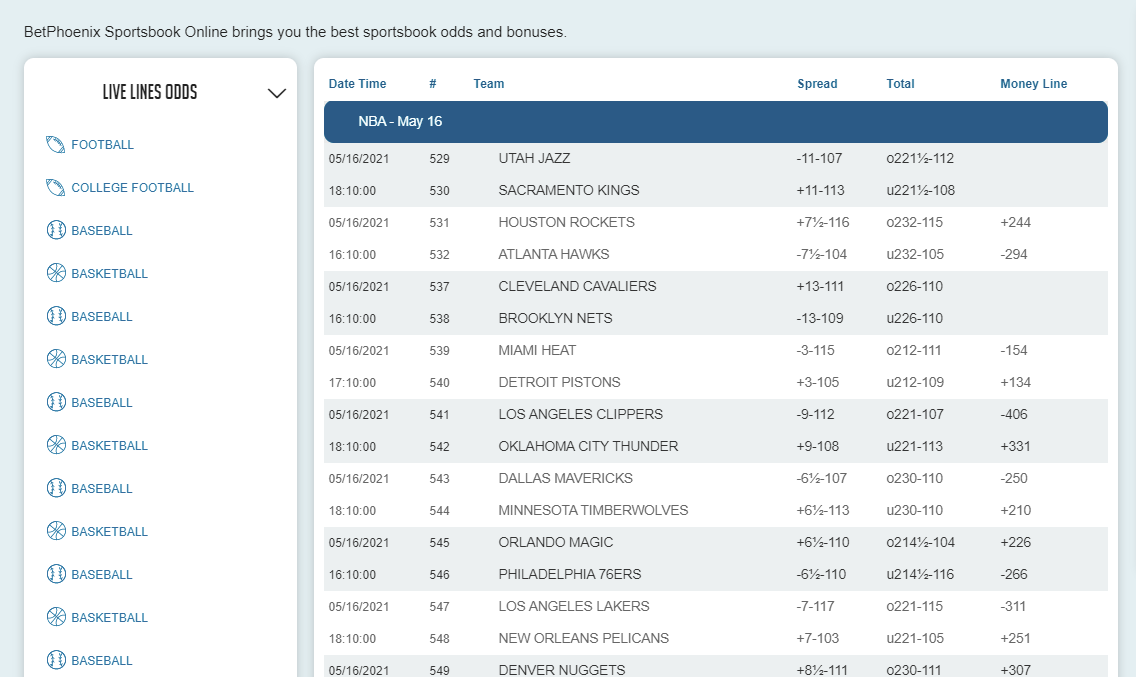Viewport: 1136px width, 677px height.
Task: Pick the Cavaliers spread +13-111
Action: point(820,286)
